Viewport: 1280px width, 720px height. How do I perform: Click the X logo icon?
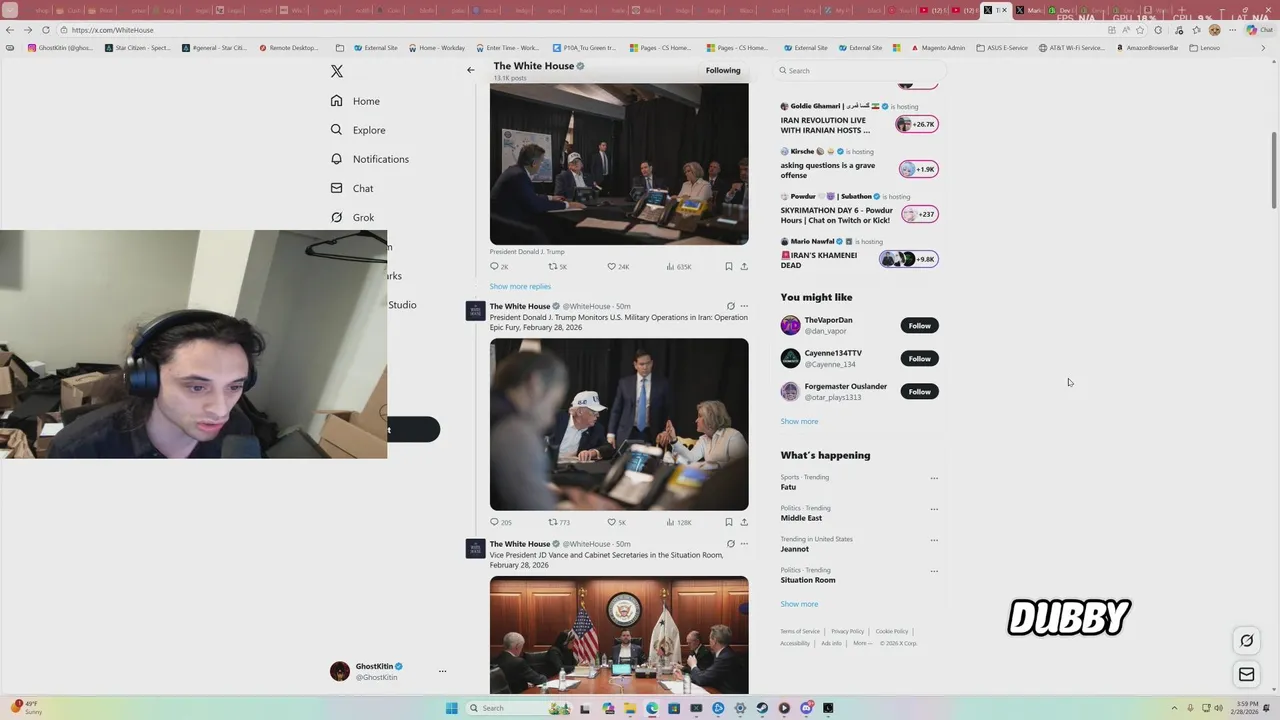tap(337, 71)
